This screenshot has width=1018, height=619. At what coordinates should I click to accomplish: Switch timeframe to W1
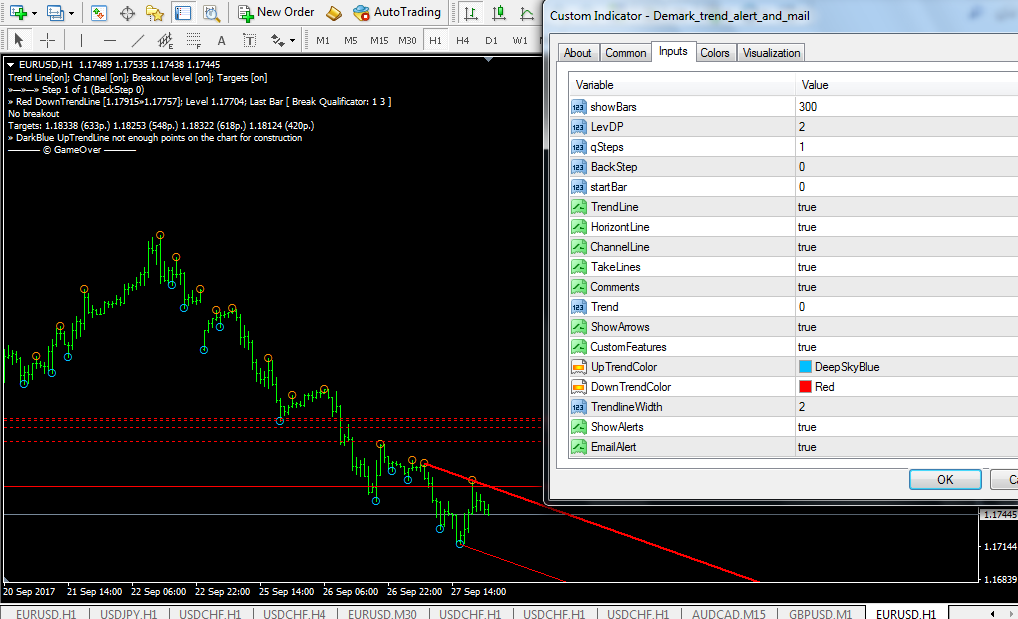pos(520,40)
